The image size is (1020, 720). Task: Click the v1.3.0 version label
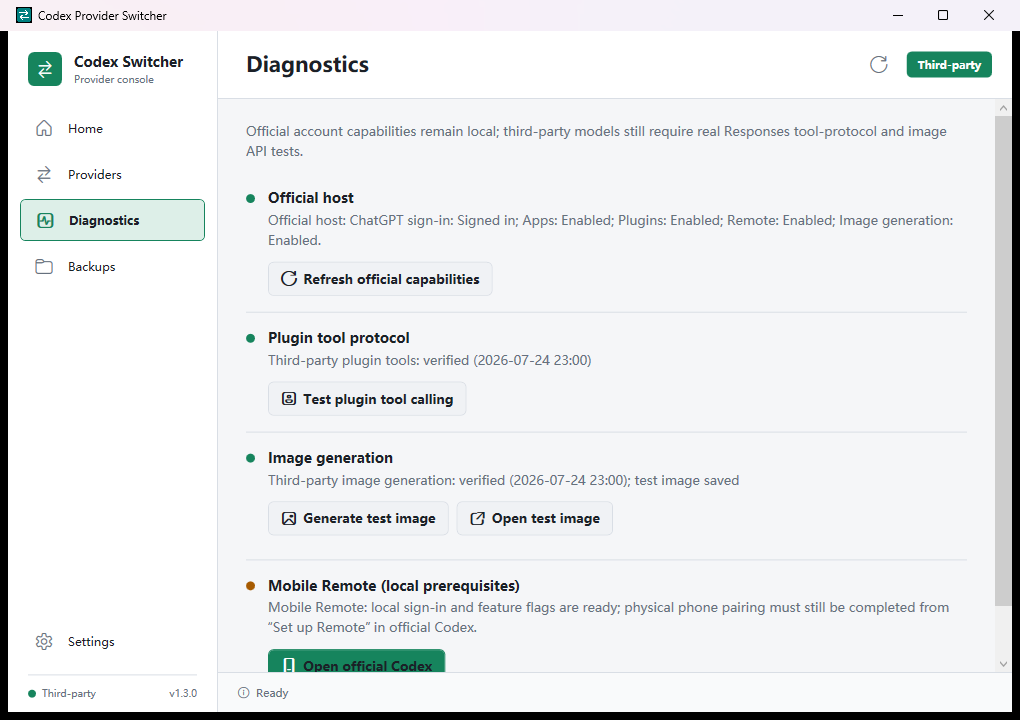click(183, 693)
